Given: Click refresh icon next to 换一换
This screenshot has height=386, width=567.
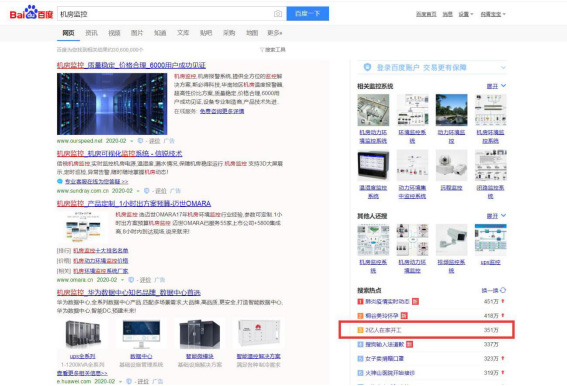Looking at the screenshot, I should tap(503, 290).
